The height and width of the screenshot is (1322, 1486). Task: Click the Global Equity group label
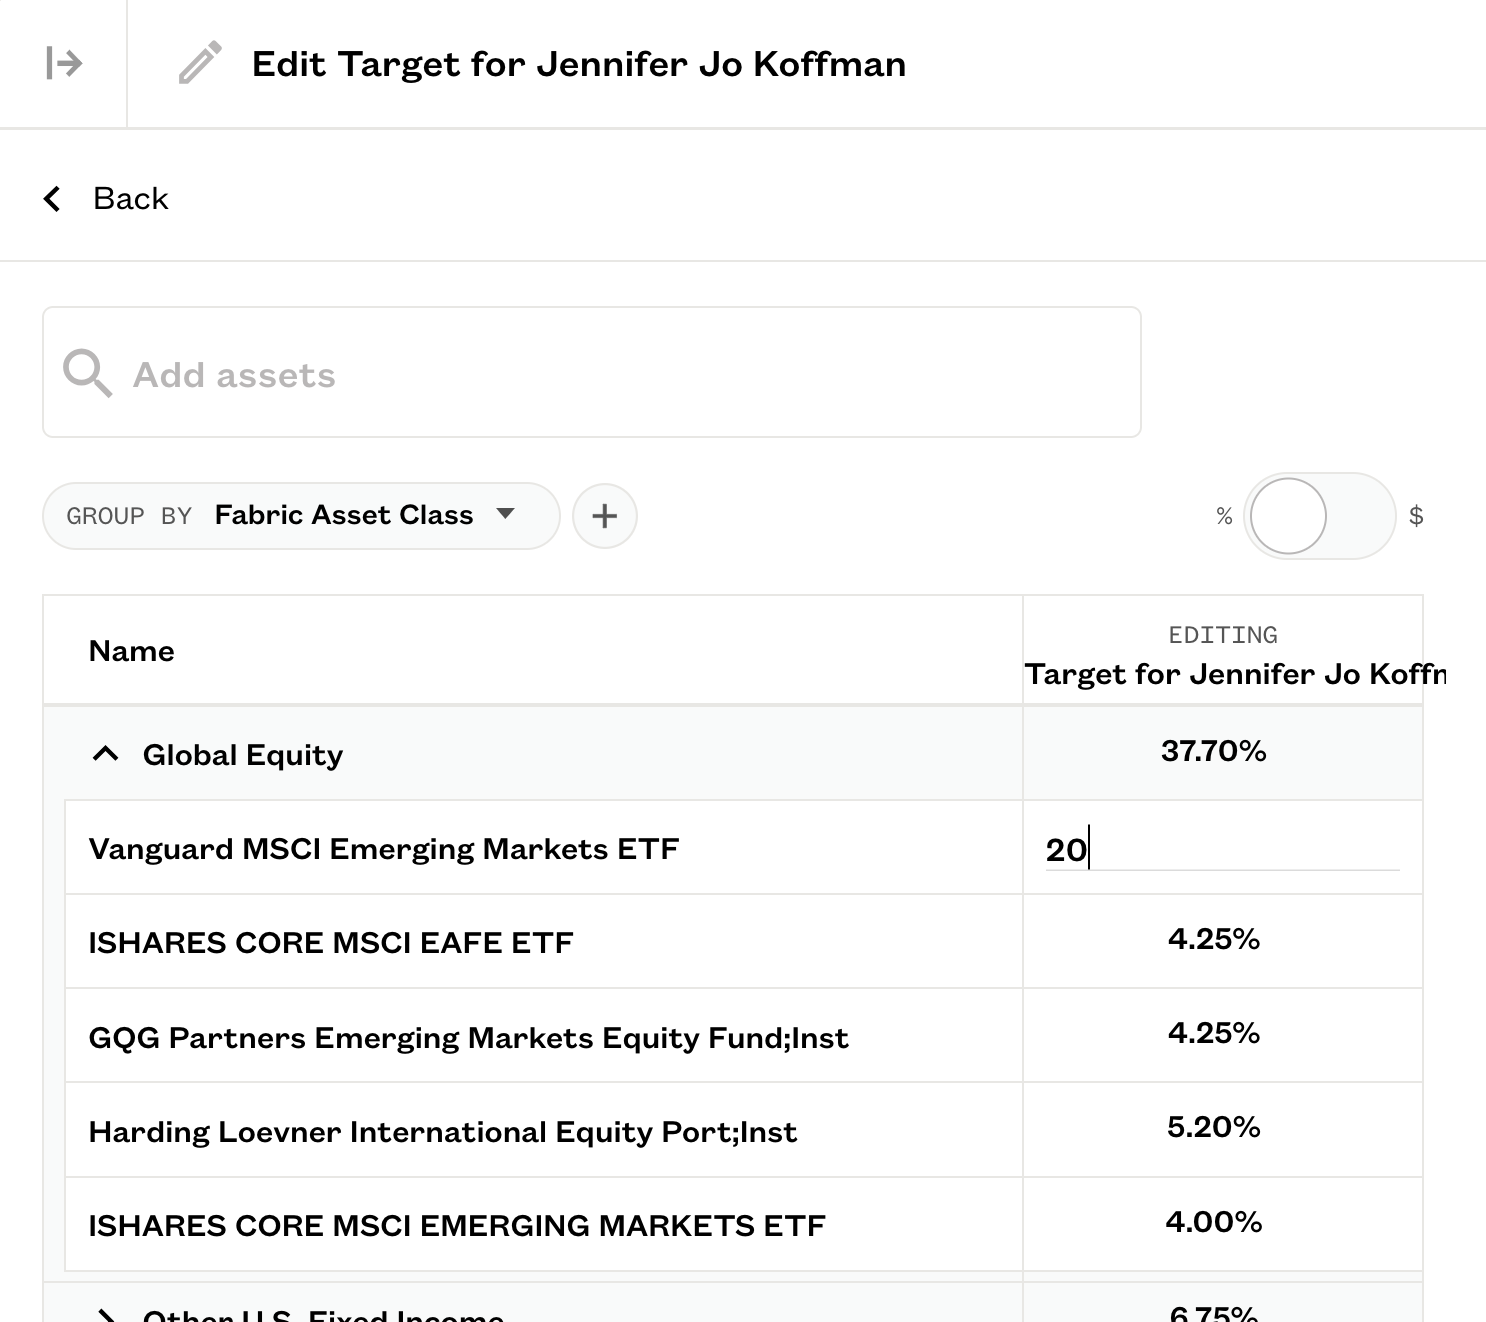[243, 755]
